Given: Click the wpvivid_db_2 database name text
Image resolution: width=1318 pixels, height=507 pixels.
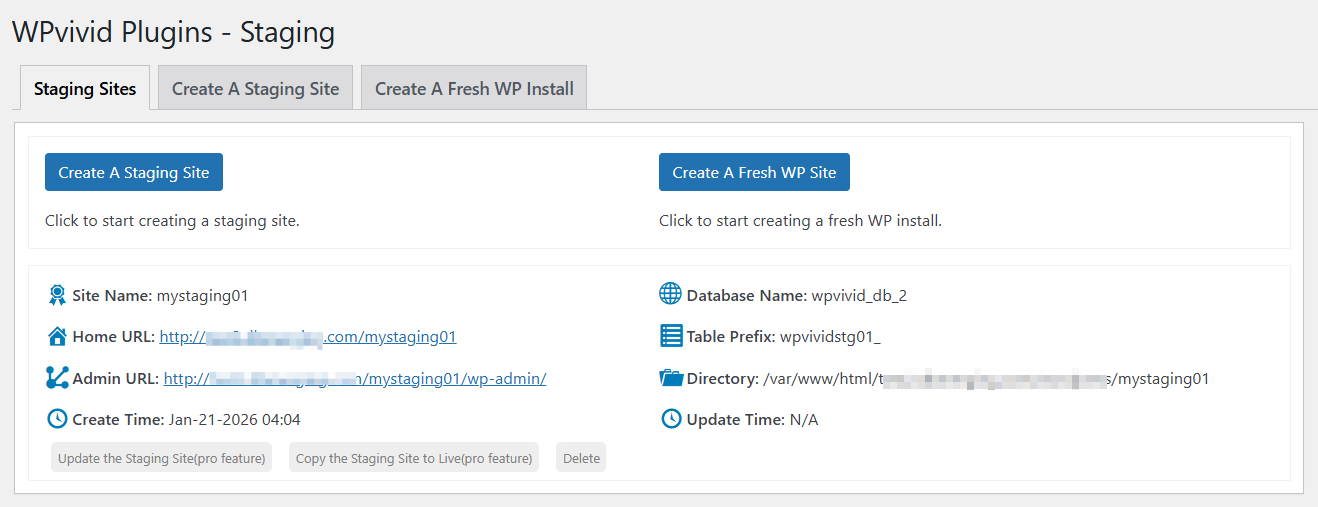Looking at the screenshot, I should tap(859, 296).
